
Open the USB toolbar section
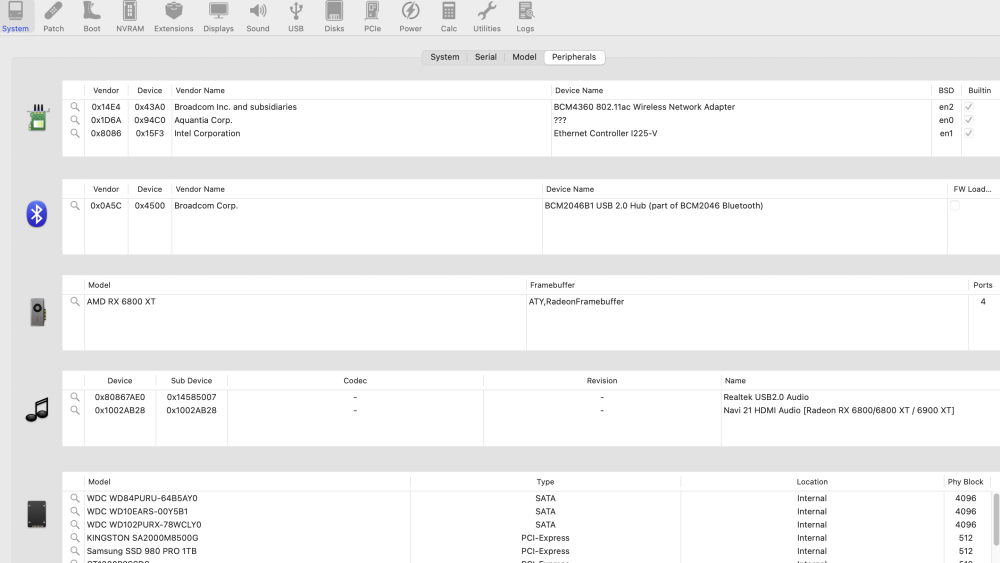(x=296, y=17)
